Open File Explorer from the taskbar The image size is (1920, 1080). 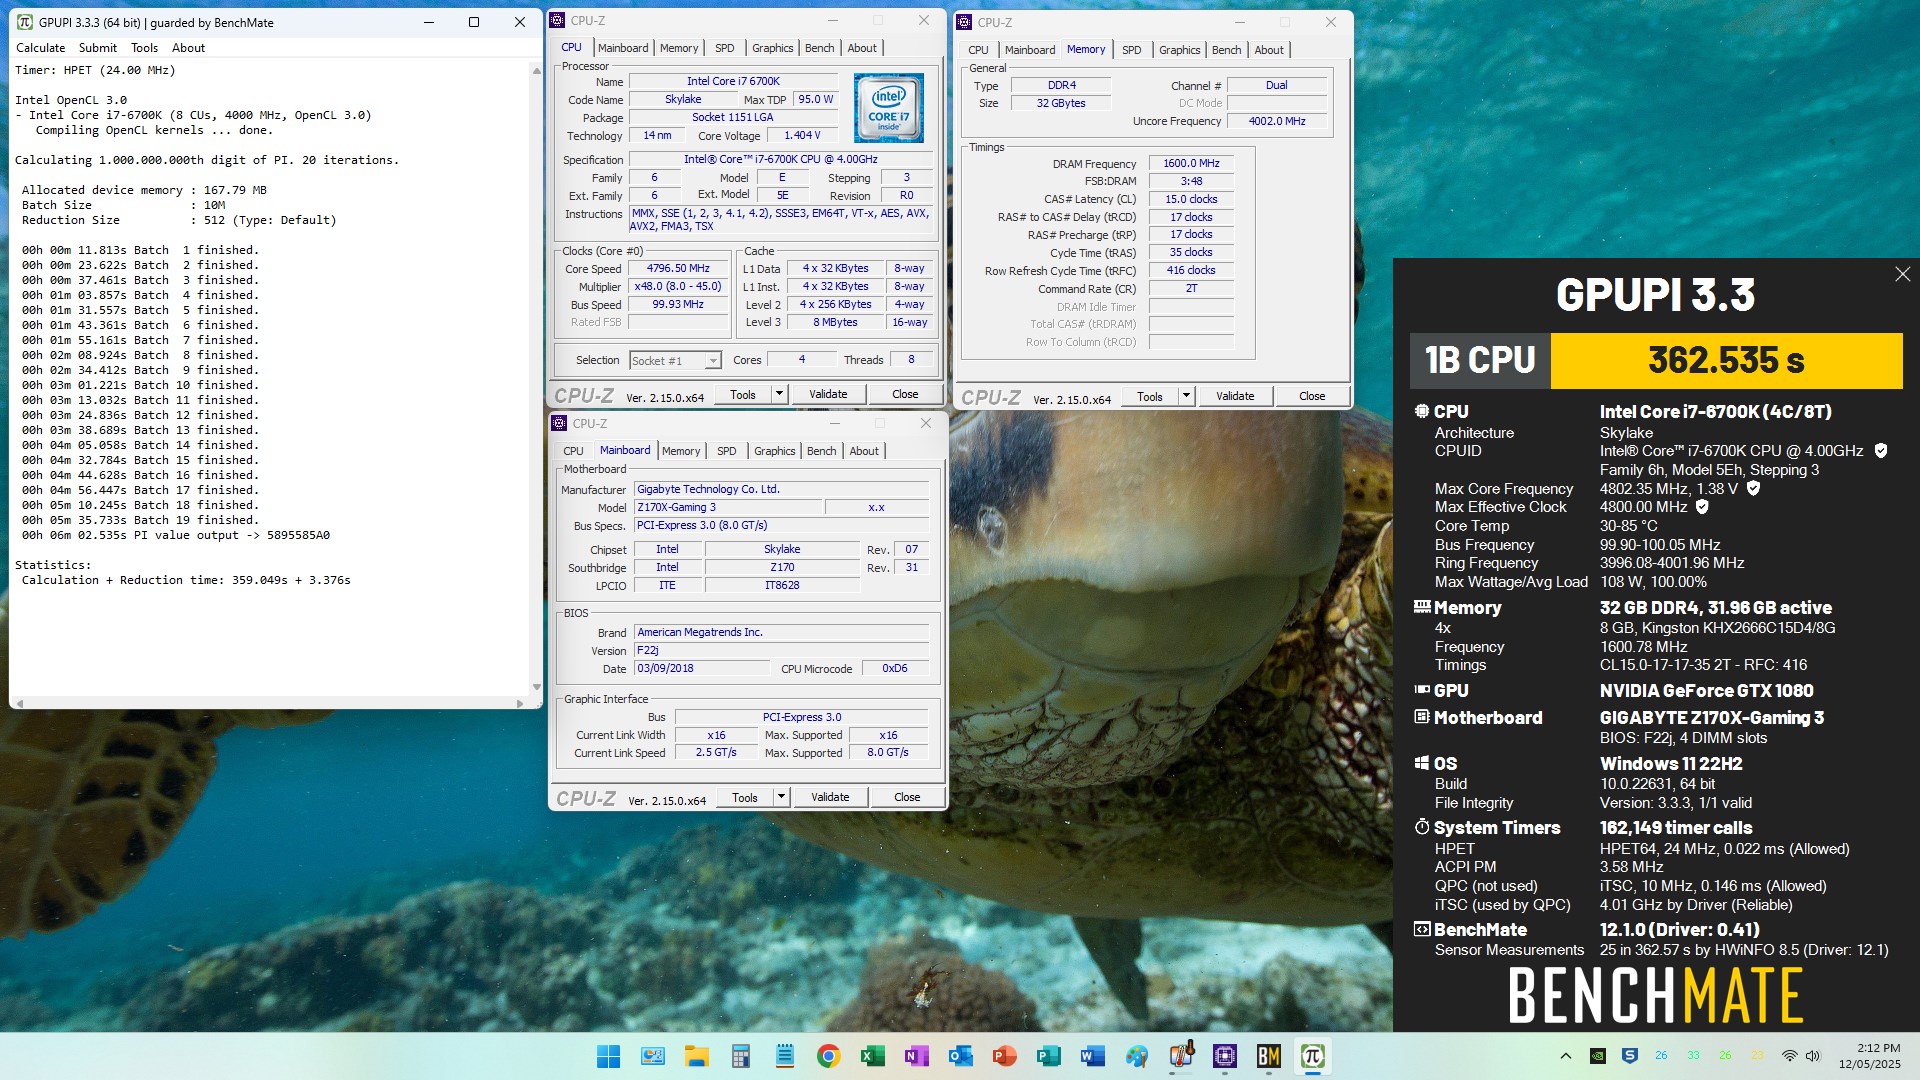pos(696,1056)
